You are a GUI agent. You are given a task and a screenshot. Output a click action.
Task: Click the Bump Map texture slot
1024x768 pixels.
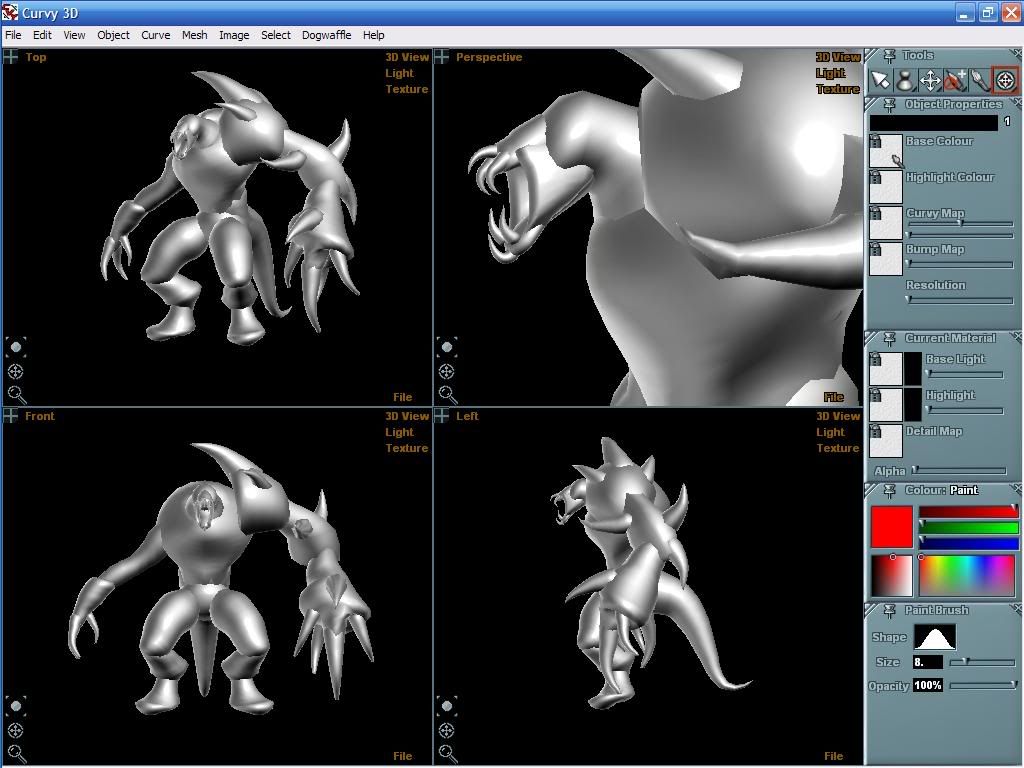click(886, 259)
